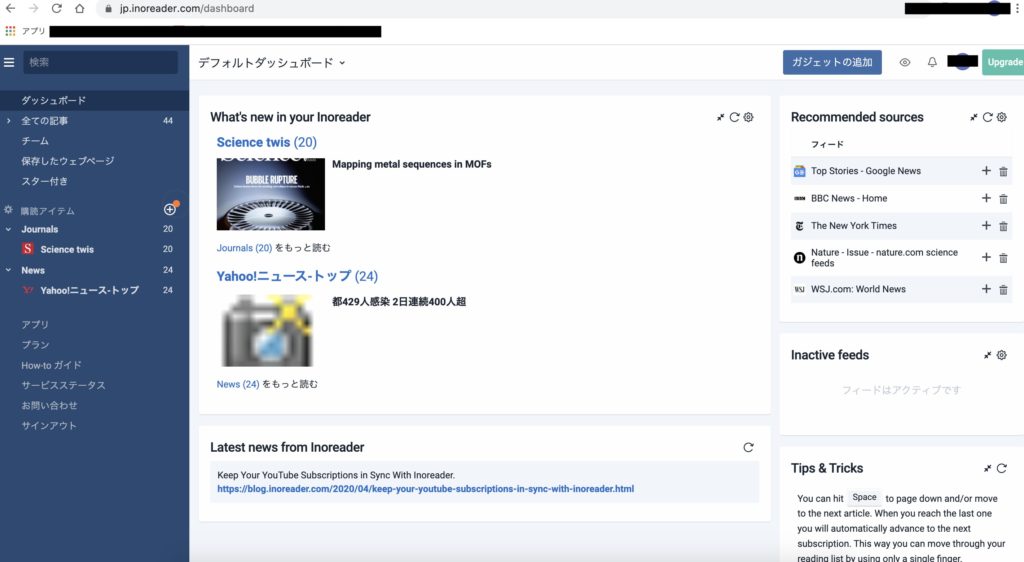This screenshot has width=1024, height=562.
Task: Open チーム in sidebar
Action: point(35,141)
